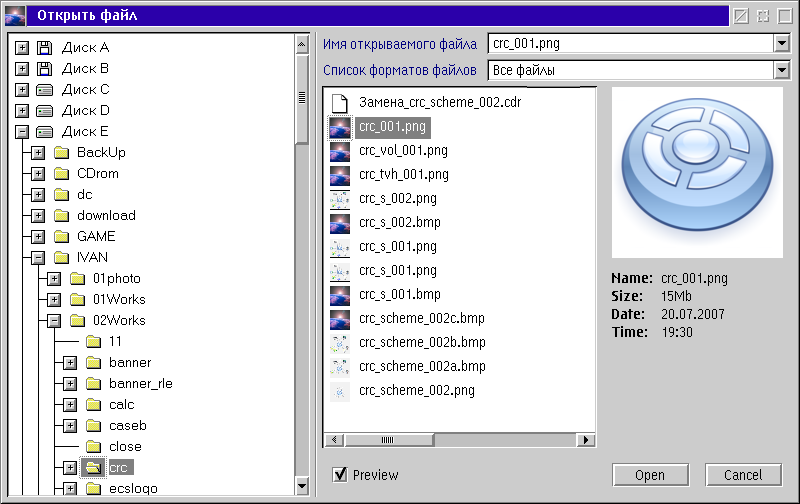Click the open crc folder icon
The image size is (800, 504).
pyautogui.click(x=92, y=467)
